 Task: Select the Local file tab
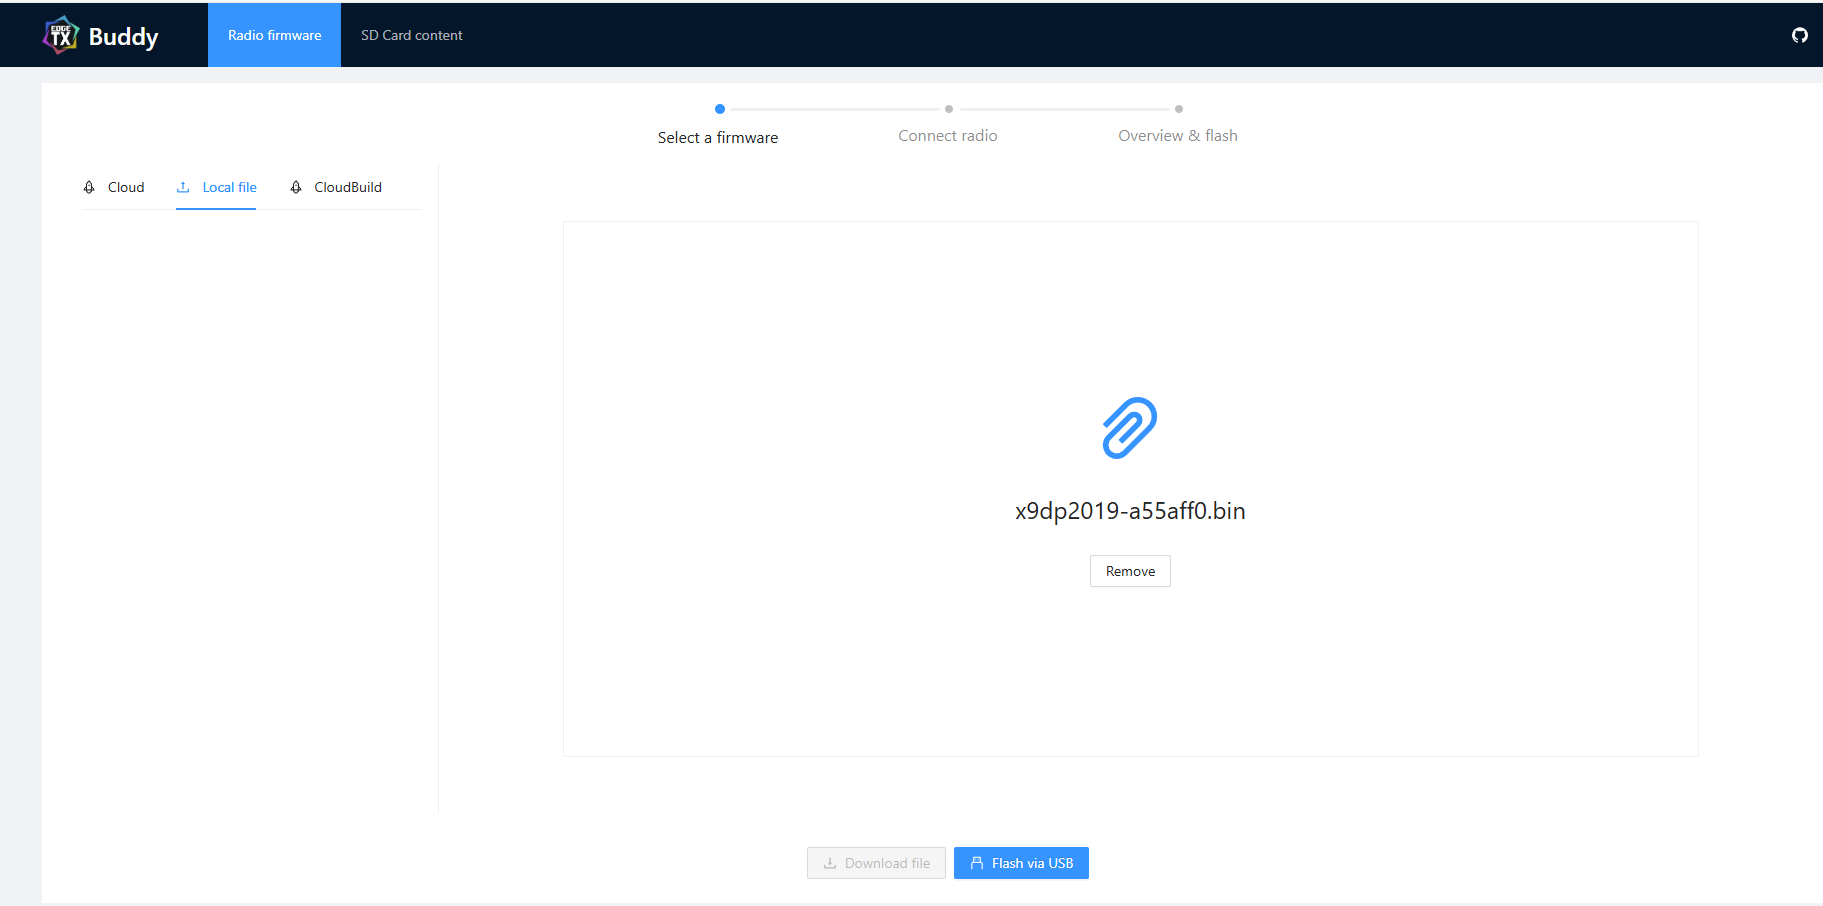coord(228,187)
